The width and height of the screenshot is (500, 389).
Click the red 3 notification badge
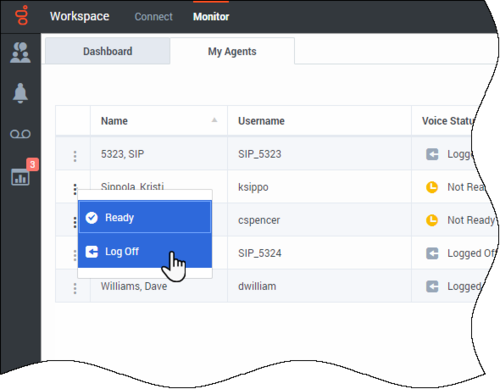32,164
